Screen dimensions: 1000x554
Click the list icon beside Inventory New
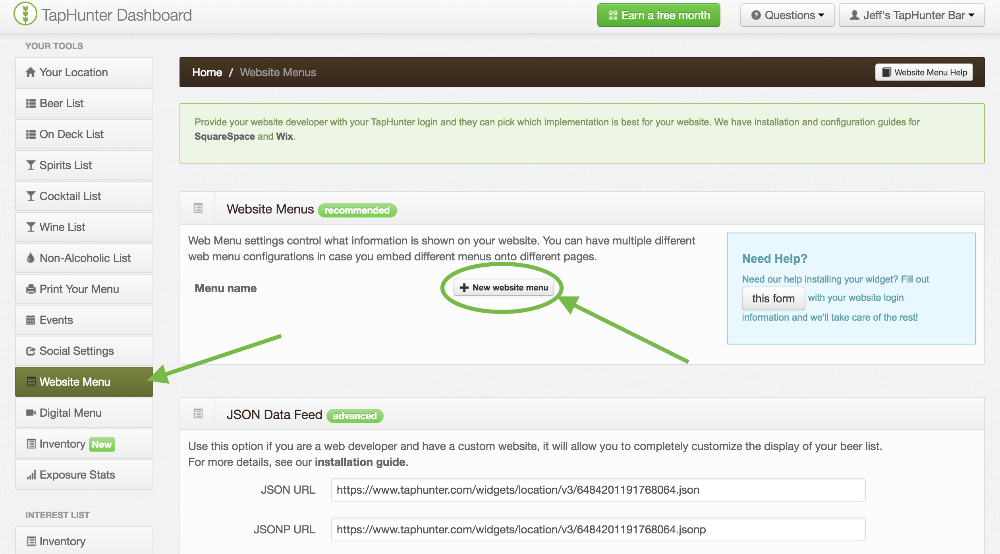pyautogui.click(x=31, y=444)
